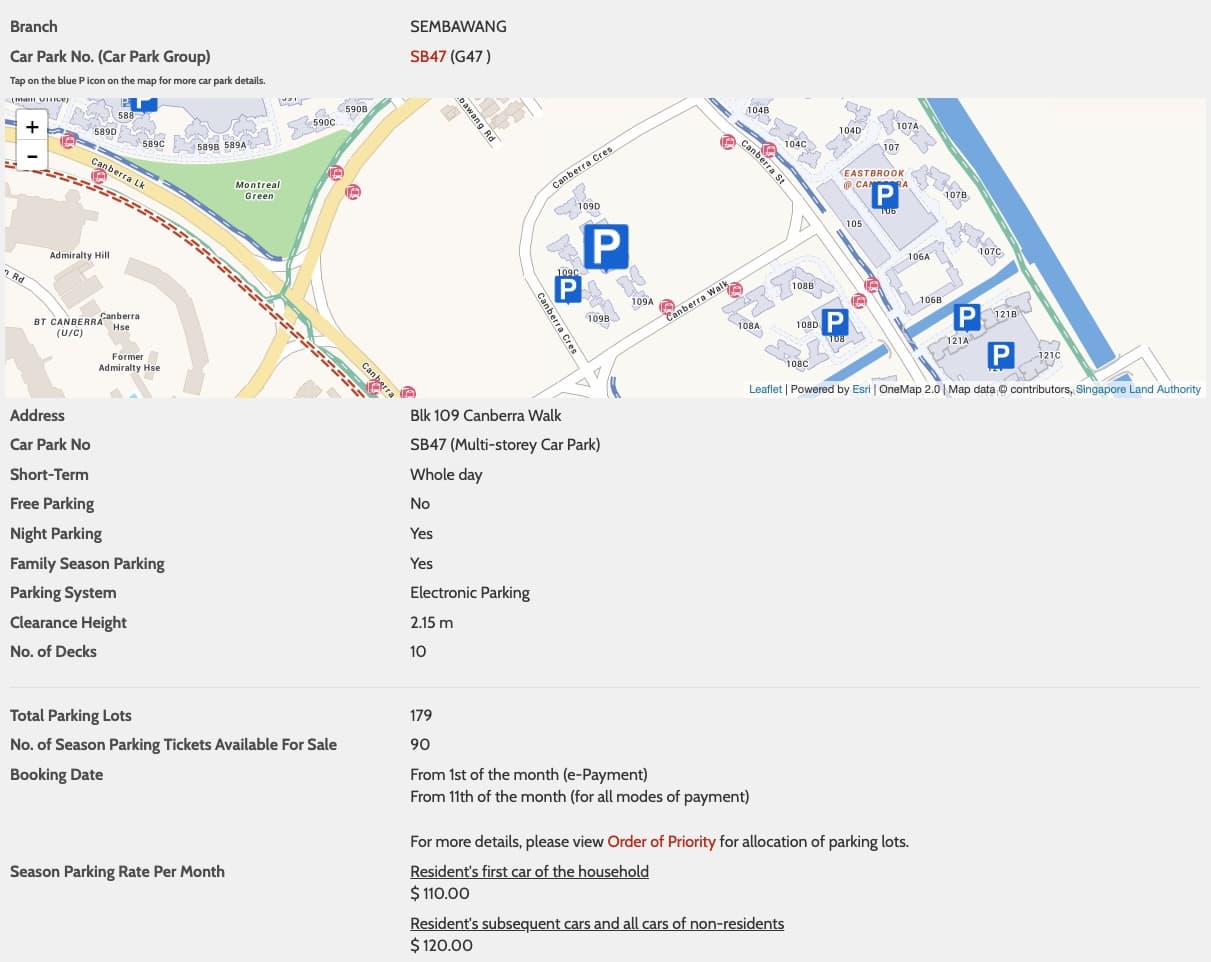This screenshot has width=1211, height=962.
Task: Click the season tickets available value "90"
Action: click(x=420, y=744)
